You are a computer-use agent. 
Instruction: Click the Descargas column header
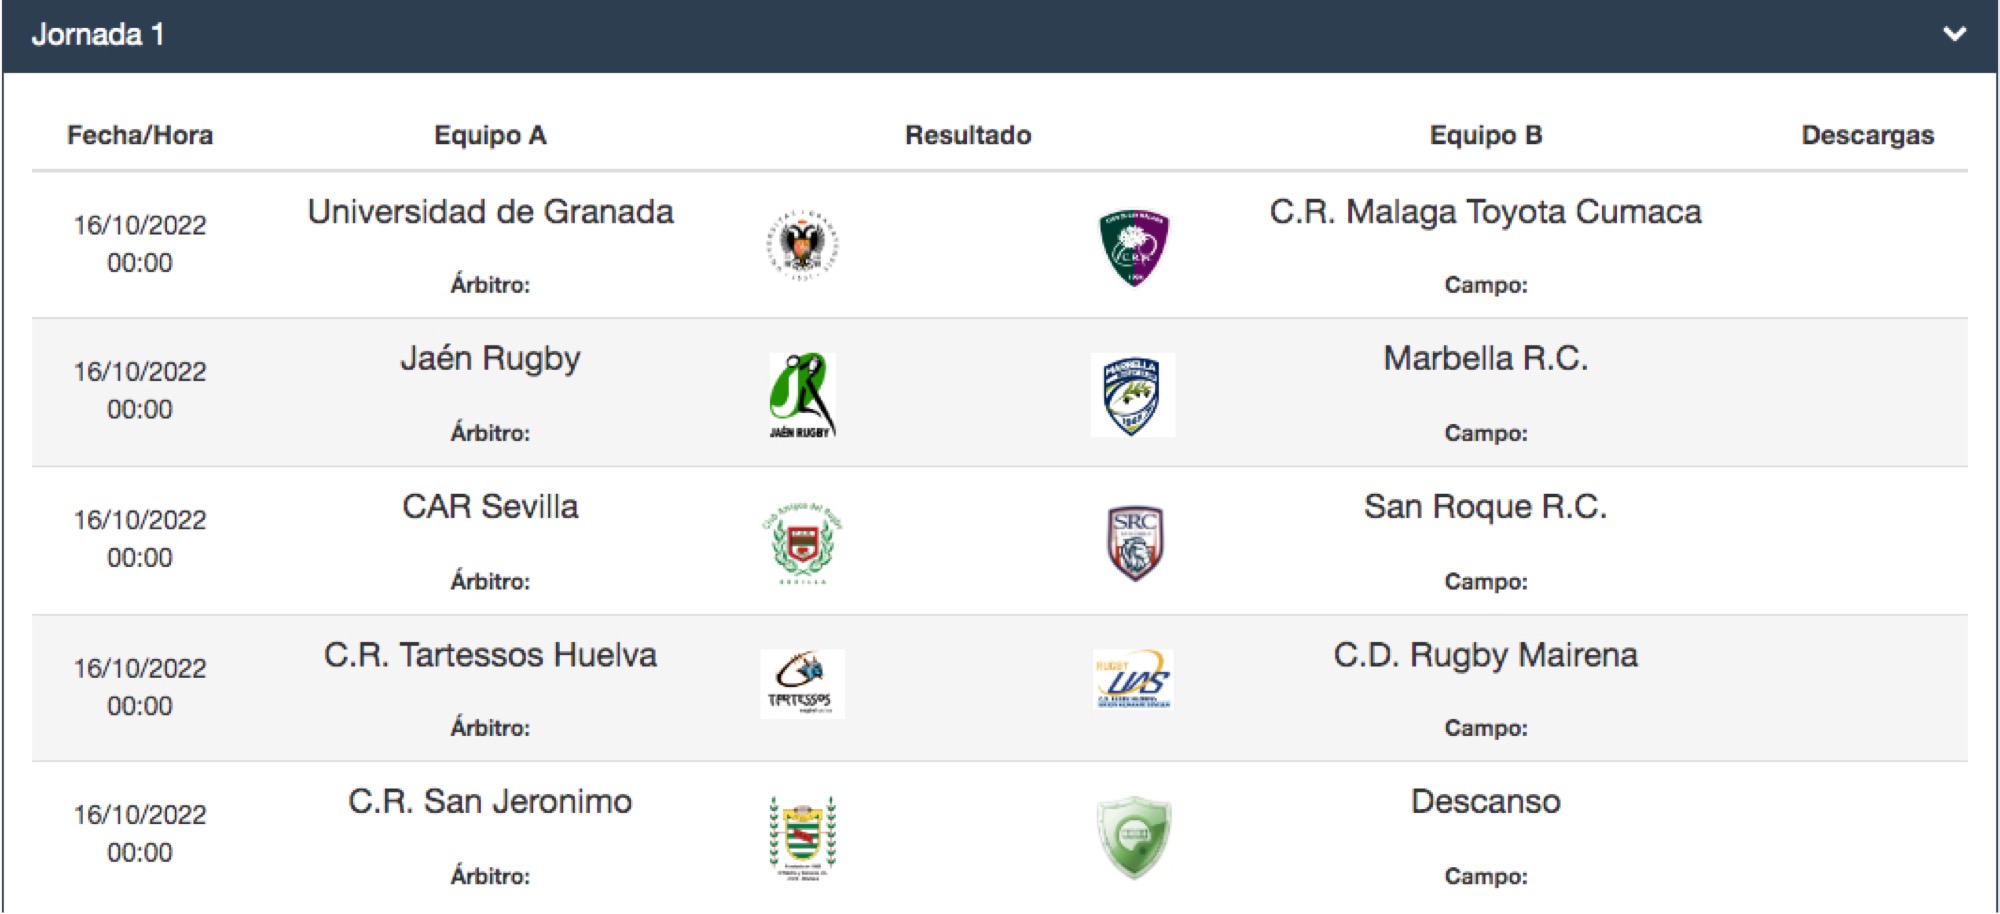click(x=1868, y=135)
